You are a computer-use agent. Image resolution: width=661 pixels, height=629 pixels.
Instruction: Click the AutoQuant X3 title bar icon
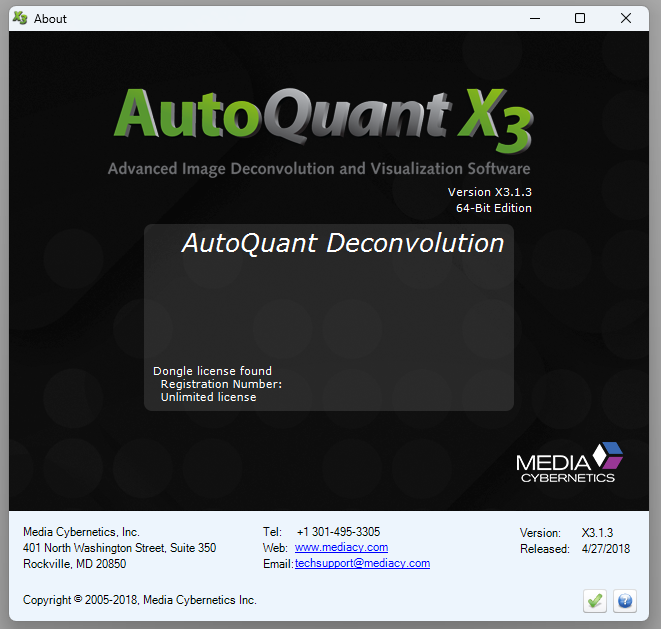20,18
